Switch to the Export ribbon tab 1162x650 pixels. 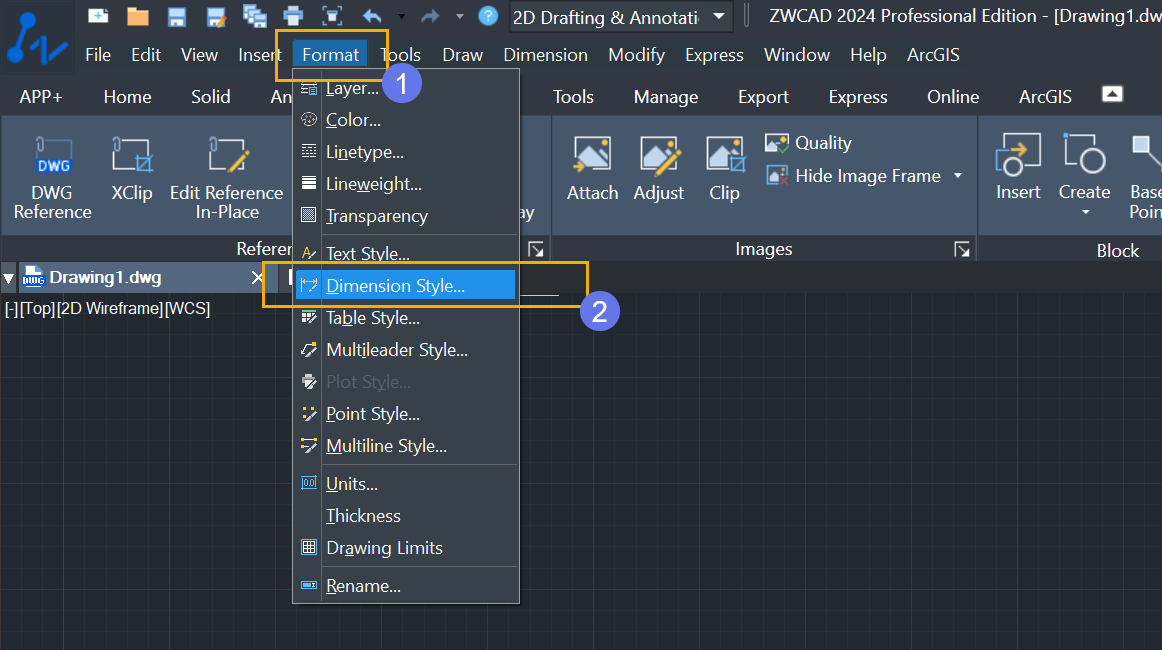click(763, 97)
